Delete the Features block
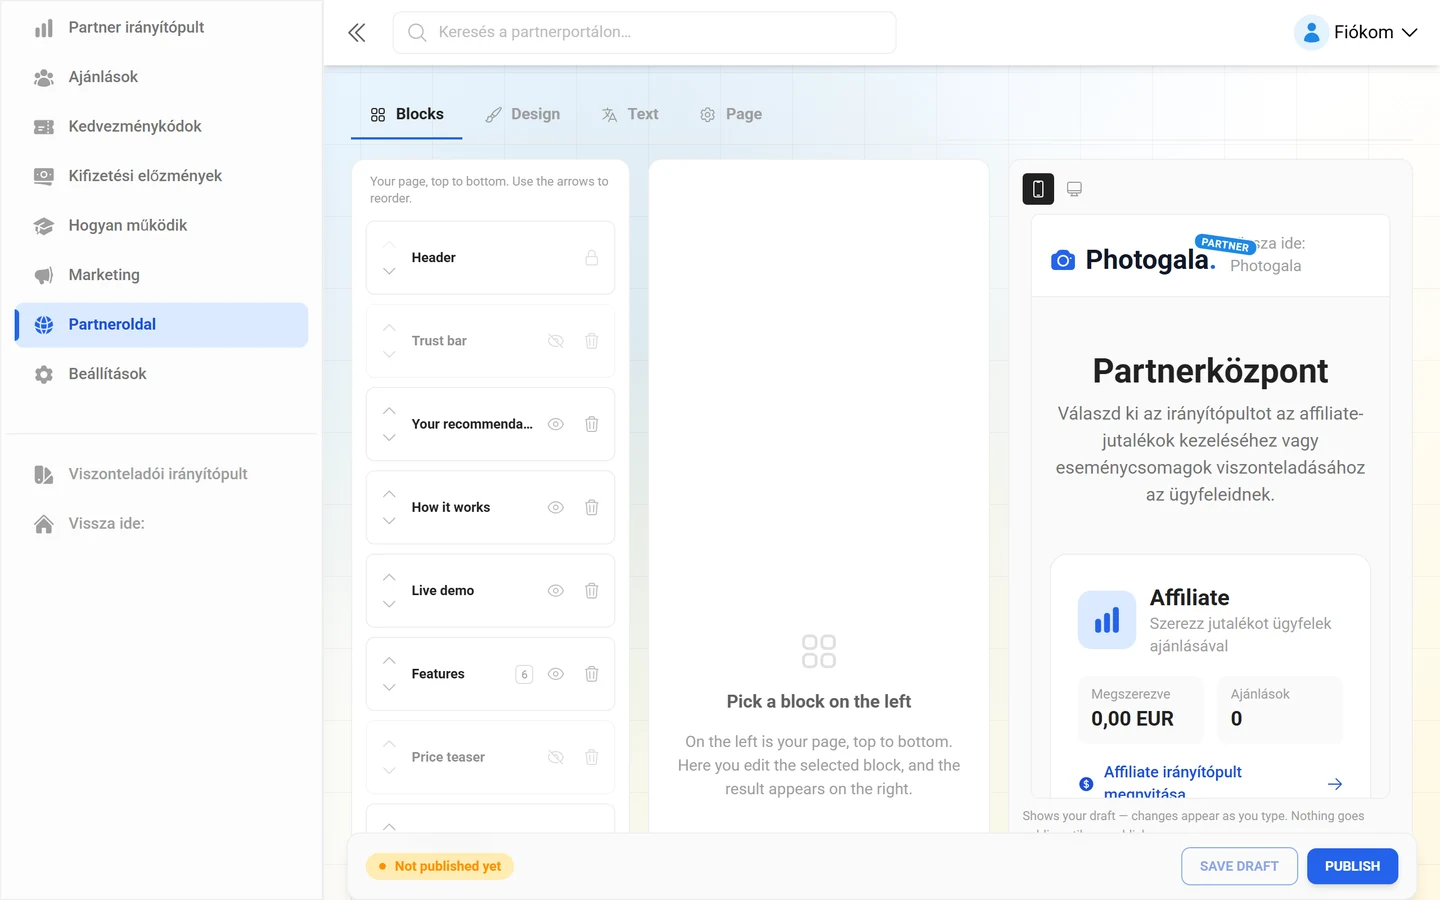This screenshot has width=1440, height=900. click(592, 674)
